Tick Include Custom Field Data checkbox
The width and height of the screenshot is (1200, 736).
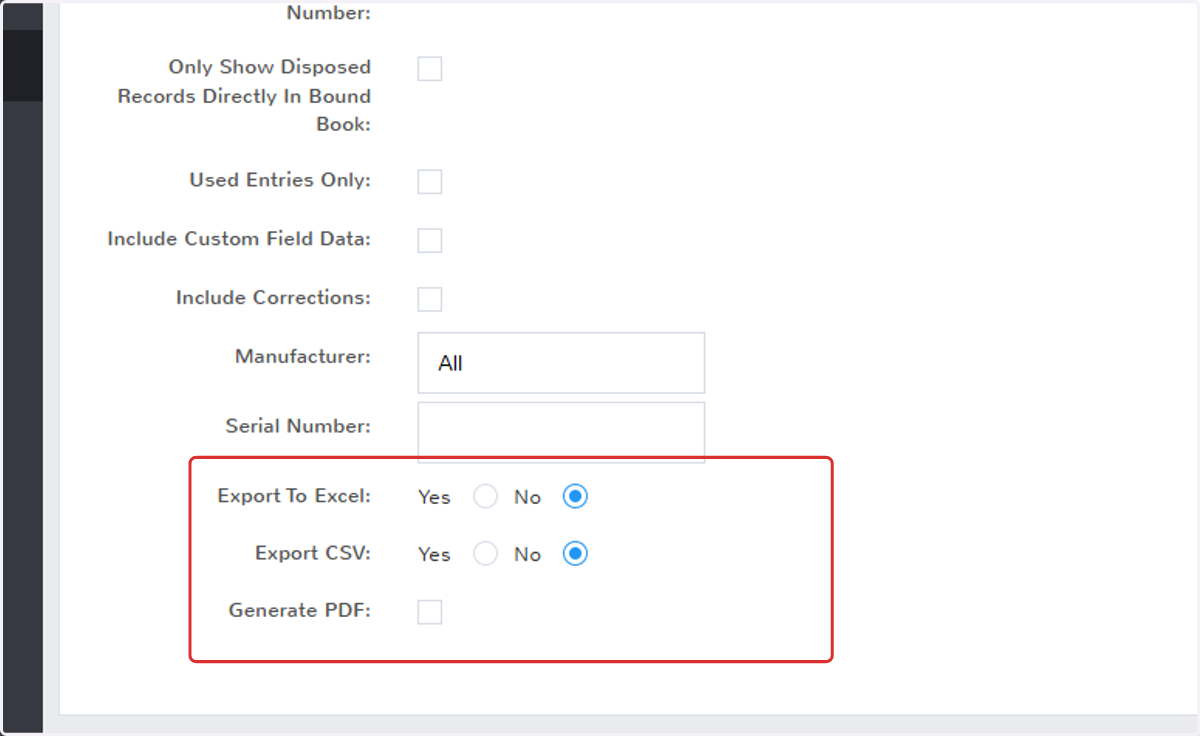coord(430,241)
